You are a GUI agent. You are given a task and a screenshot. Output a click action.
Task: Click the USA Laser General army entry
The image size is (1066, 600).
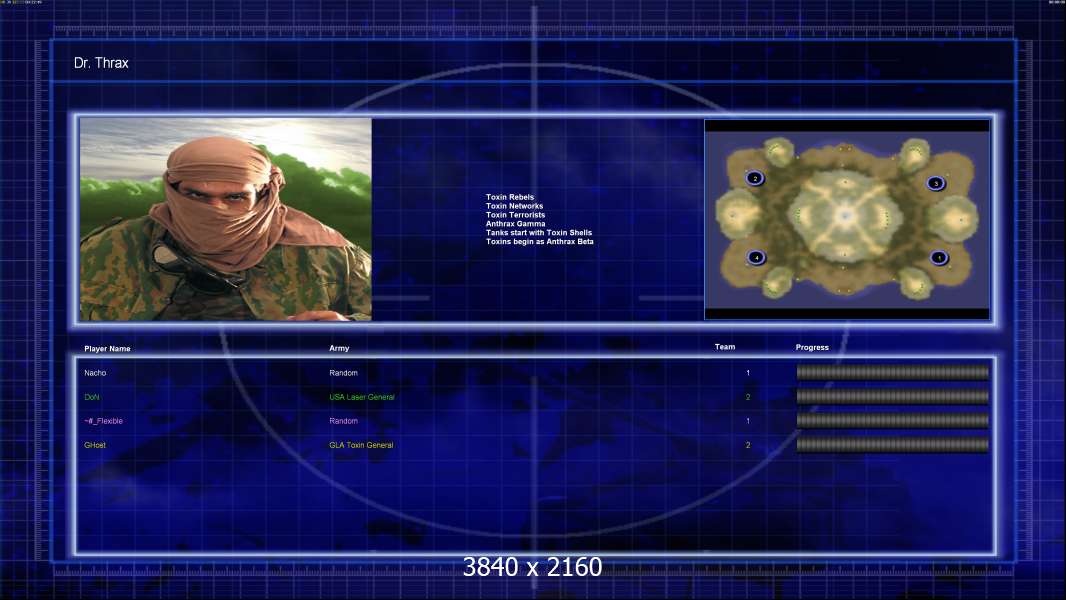pos(362,397)
